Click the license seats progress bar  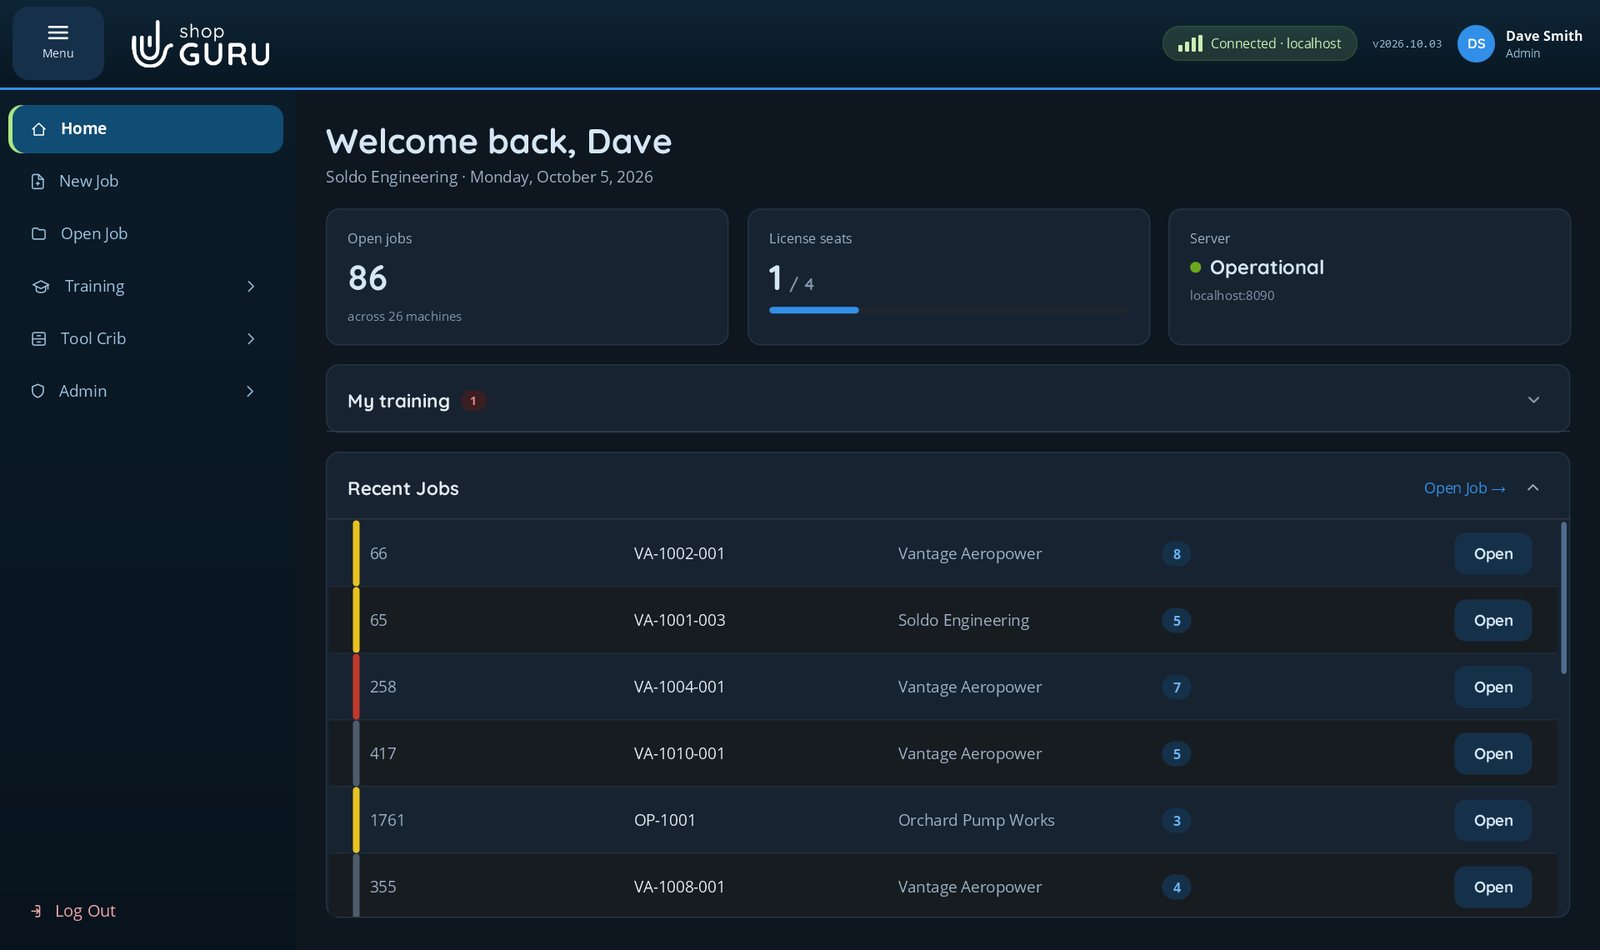(948, 310)
